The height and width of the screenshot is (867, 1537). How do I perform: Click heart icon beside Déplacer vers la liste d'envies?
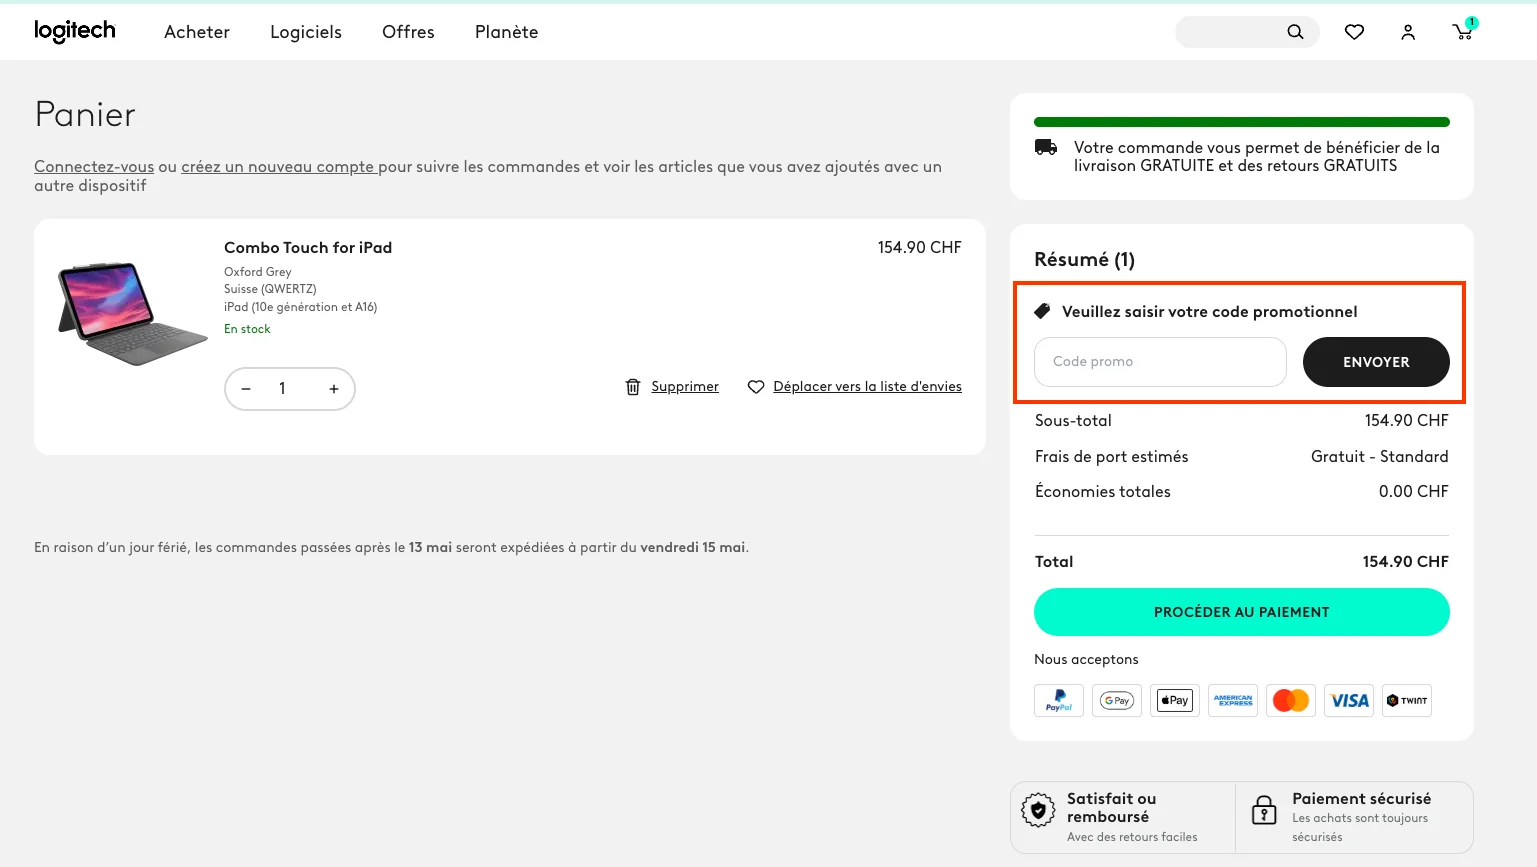756,387
